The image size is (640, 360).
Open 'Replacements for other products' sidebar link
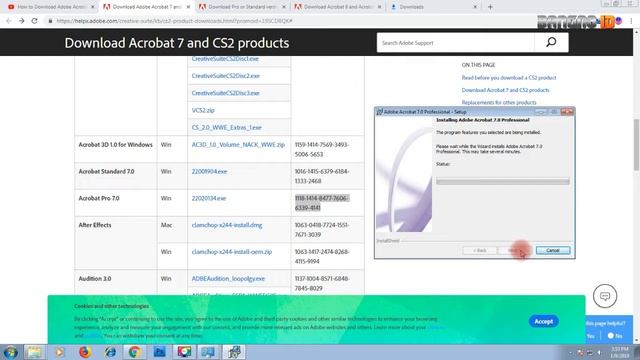(499, 102)
